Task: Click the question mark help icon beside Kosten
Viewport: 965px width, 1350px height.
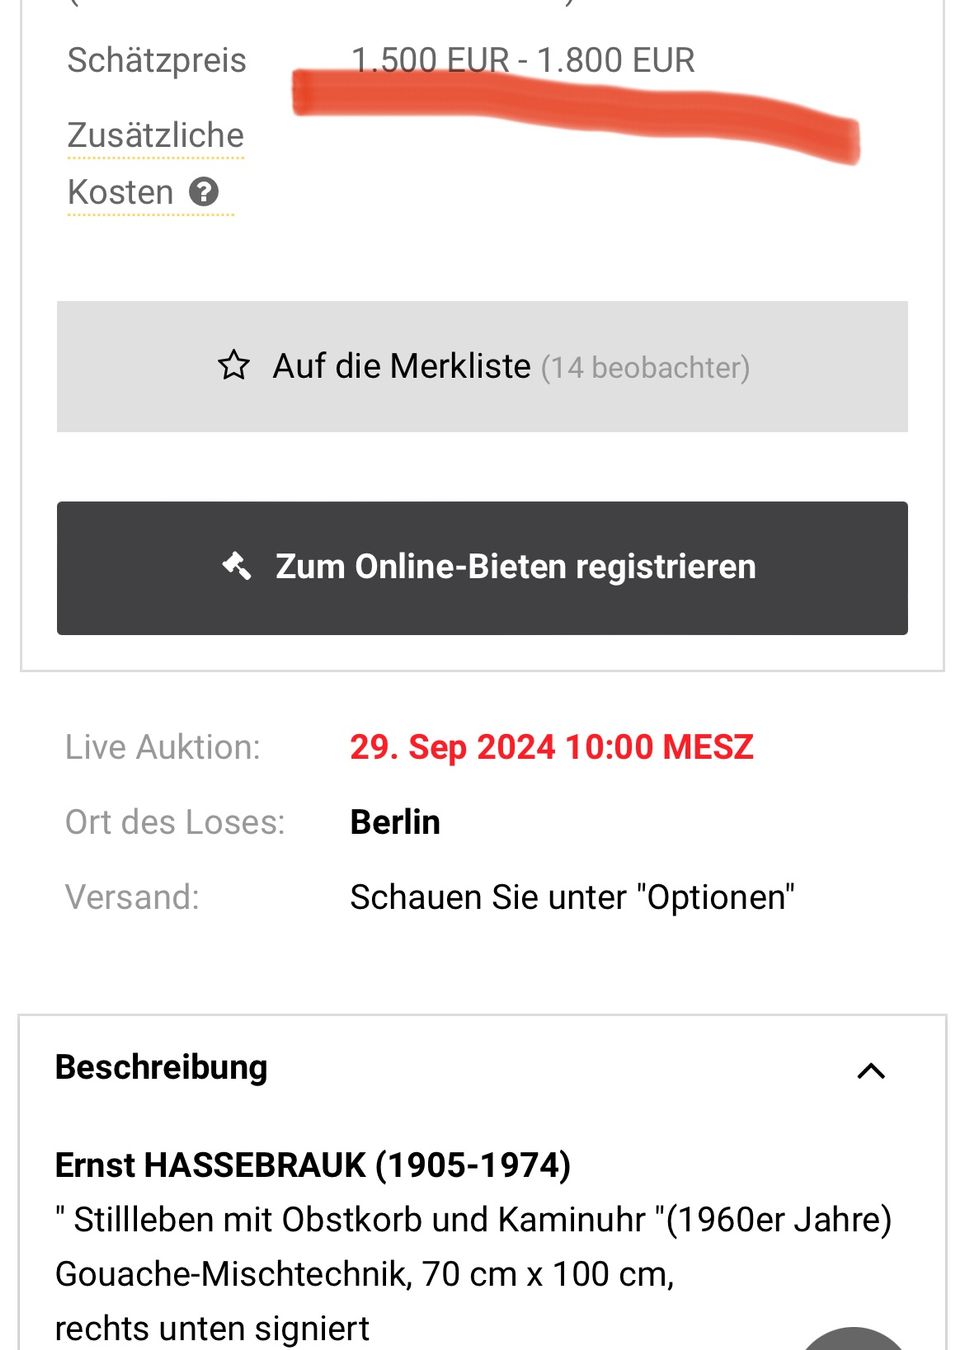Action: 204,191
